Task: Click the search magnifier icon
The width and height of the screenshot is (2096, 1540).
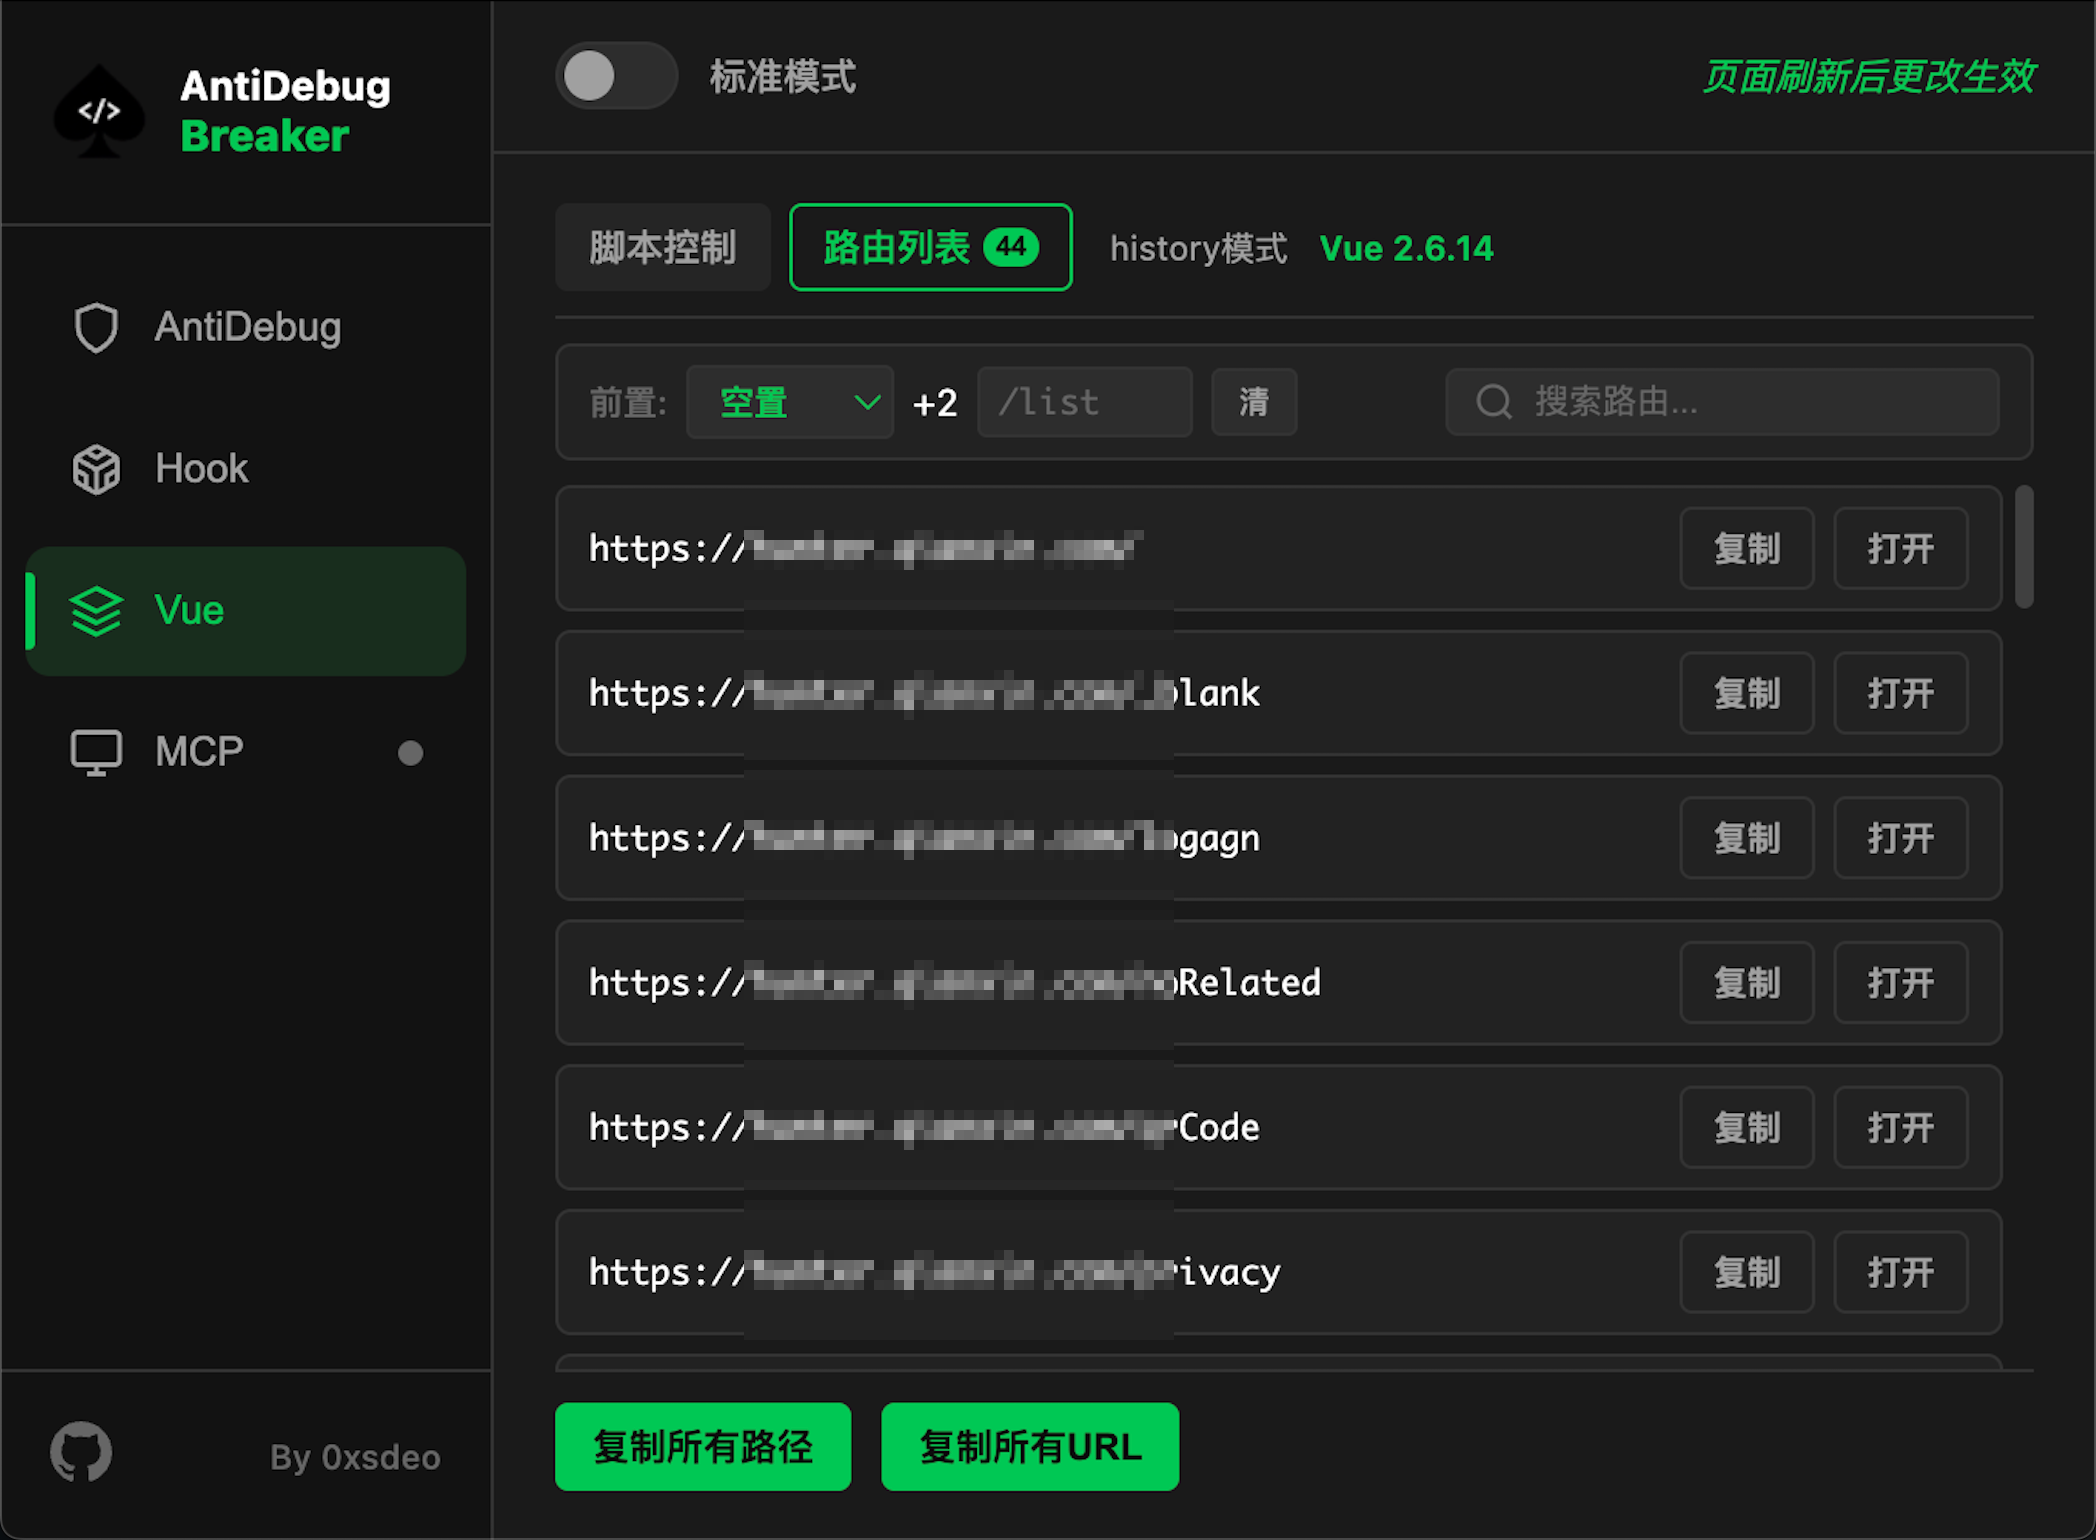Action: 1494,402
